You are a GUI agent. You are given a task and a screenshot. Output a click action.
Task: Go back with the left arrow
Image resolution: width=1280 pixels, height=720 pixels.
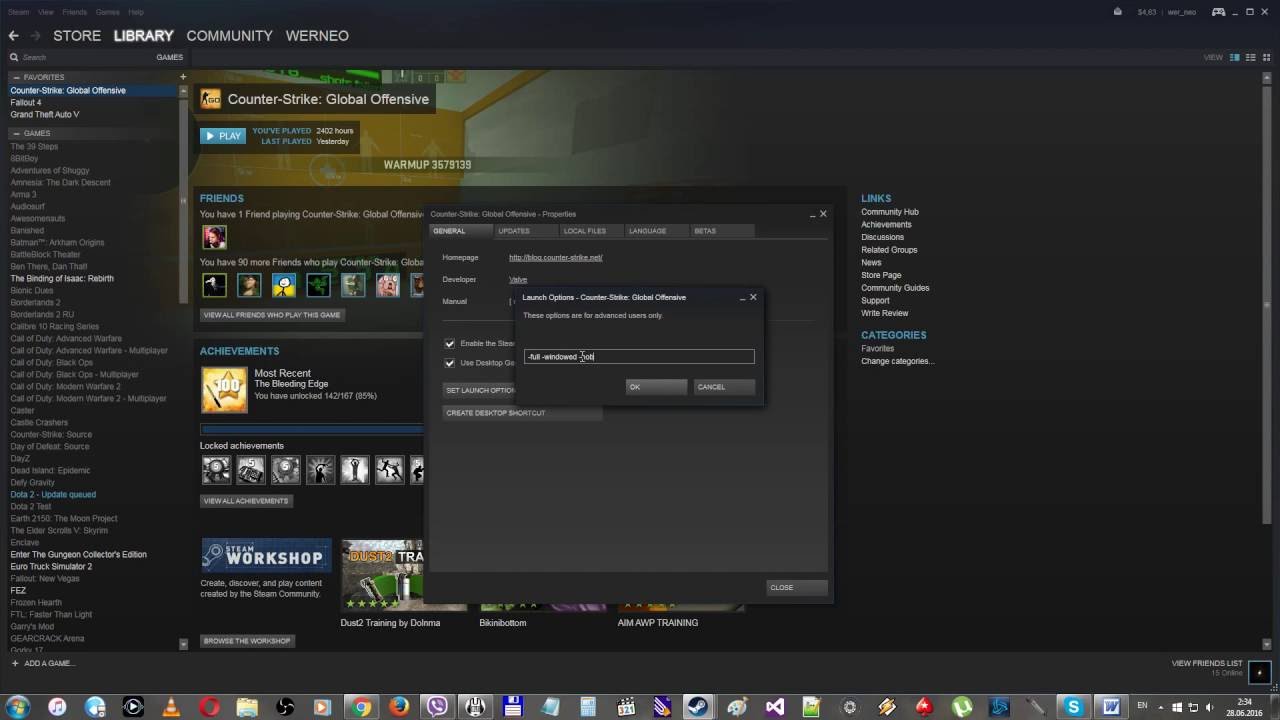click(13, 36)
